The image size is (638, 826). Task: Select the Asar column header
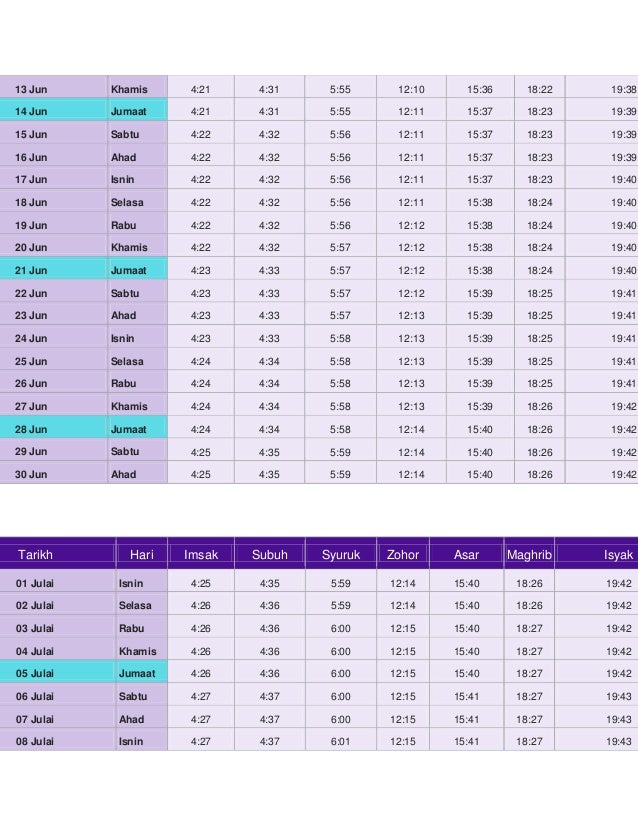pyautogui.click(x=466, y=554)
